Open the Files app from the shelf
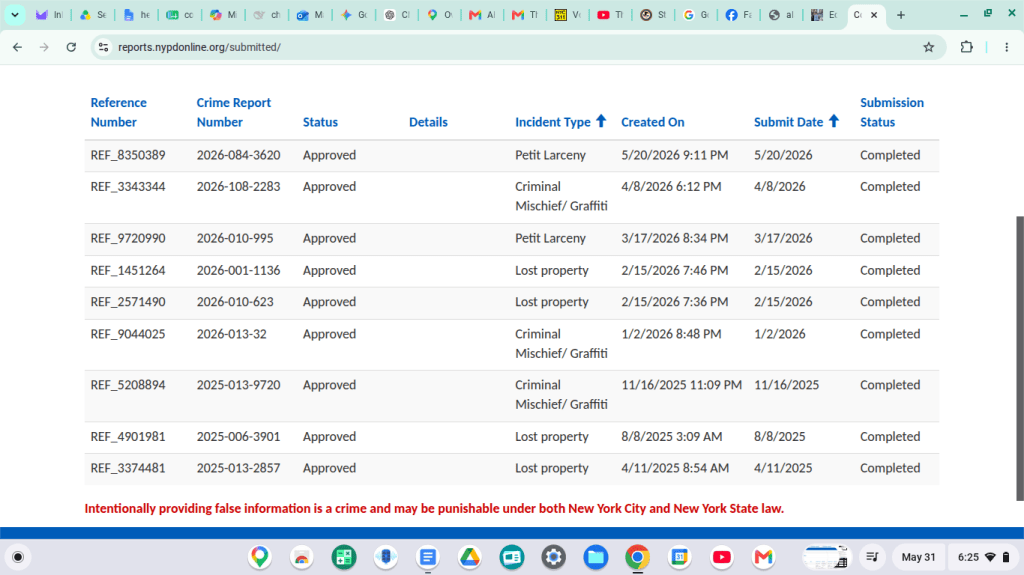Screen dimensions: 1024x575 (596, 557)
